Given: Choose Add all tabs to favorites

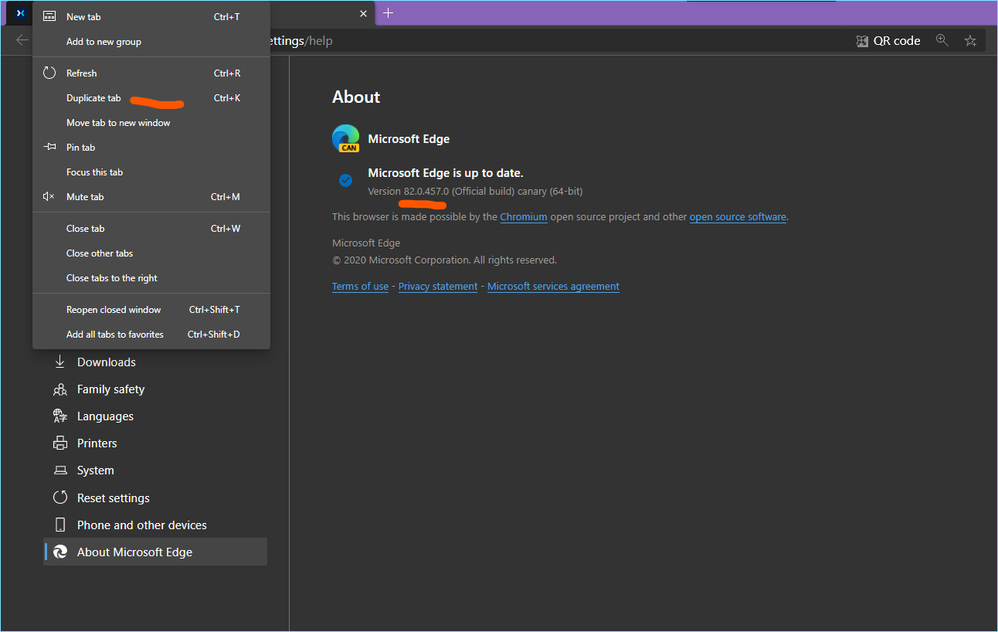Looking at the screenshot, I should coord(151,334).
